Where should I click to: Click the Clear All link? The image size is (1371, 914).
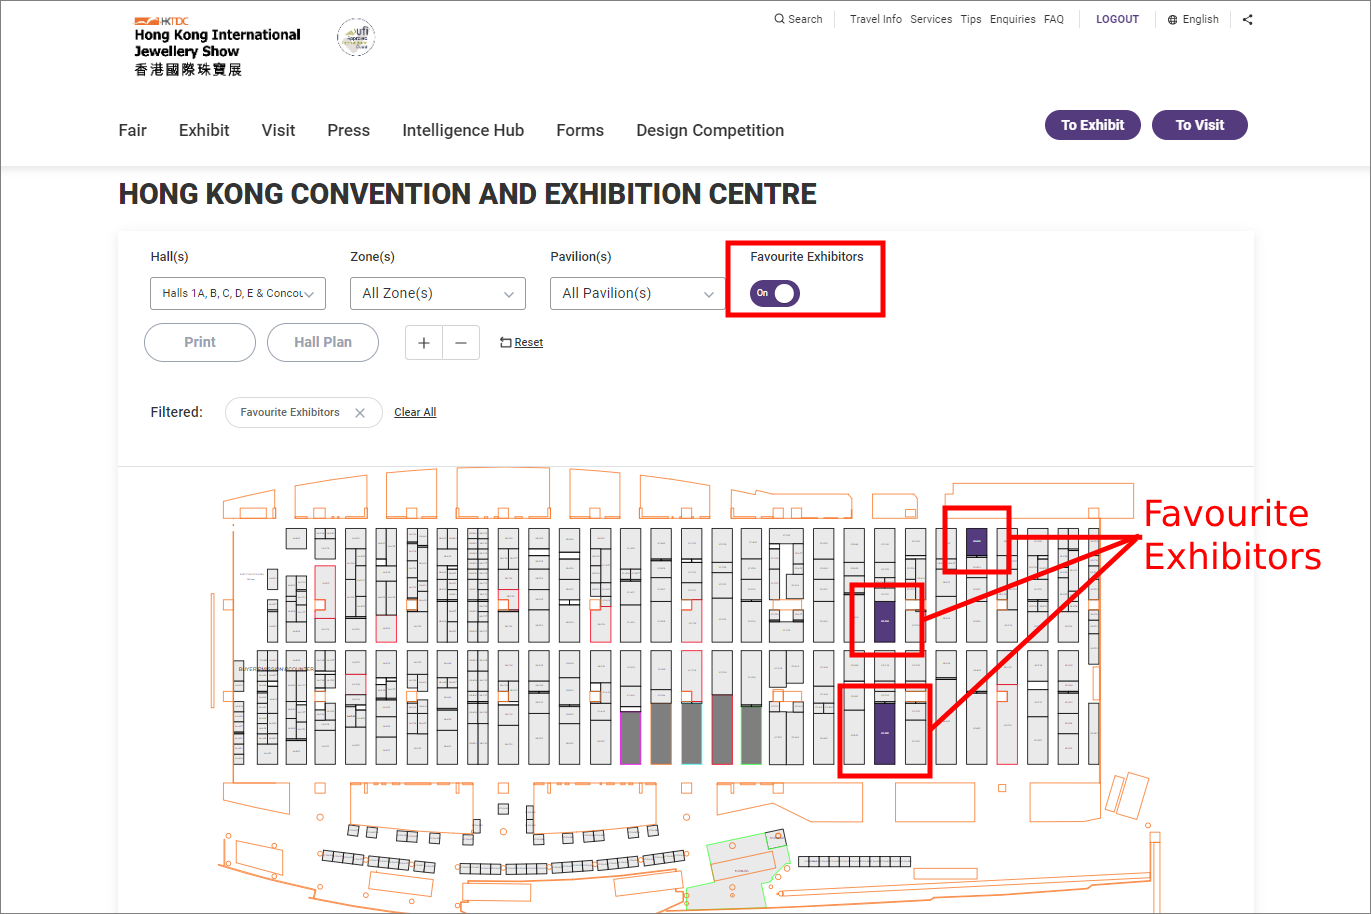point(415,412)
